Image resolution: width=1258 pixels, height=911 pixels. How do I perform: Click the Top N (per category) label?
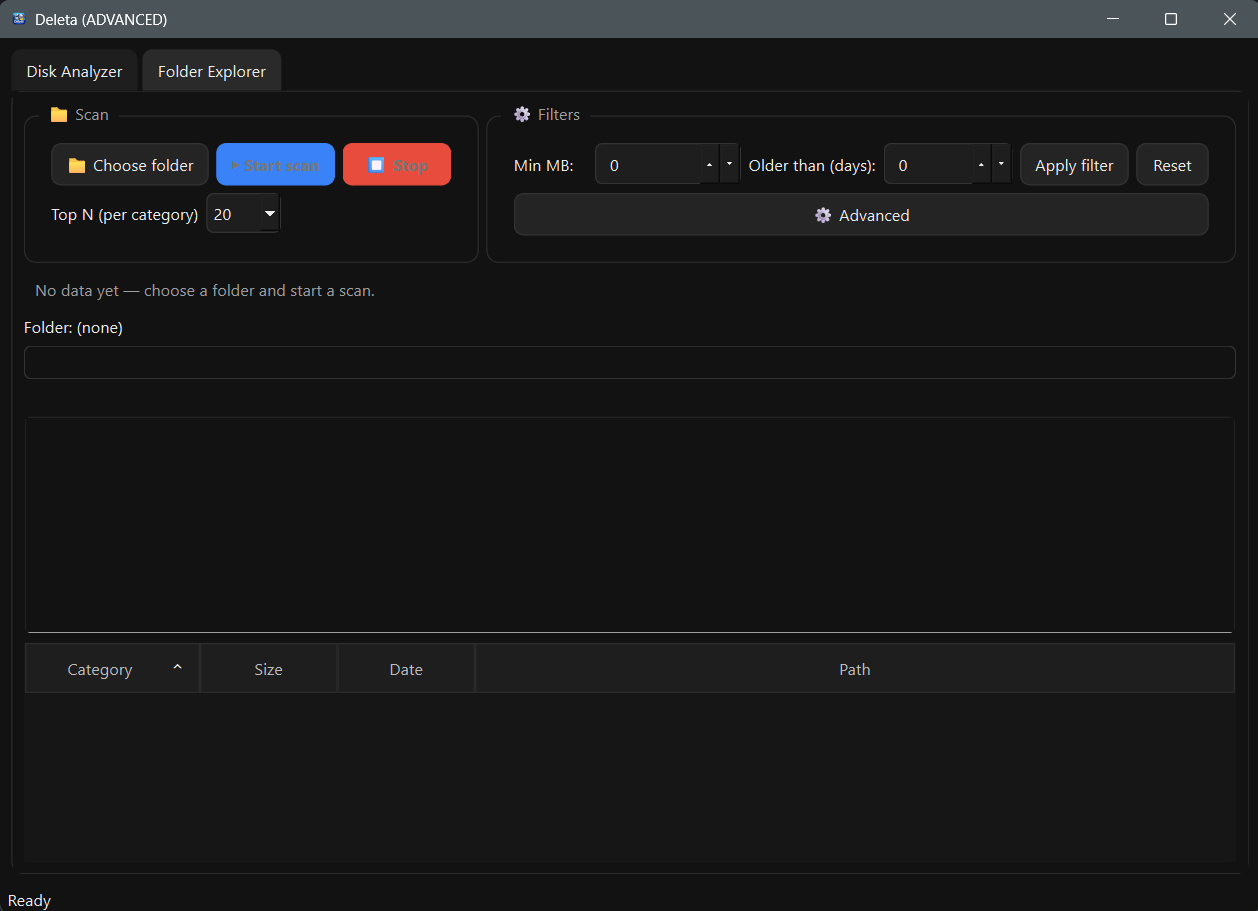(x=125, y=214)
